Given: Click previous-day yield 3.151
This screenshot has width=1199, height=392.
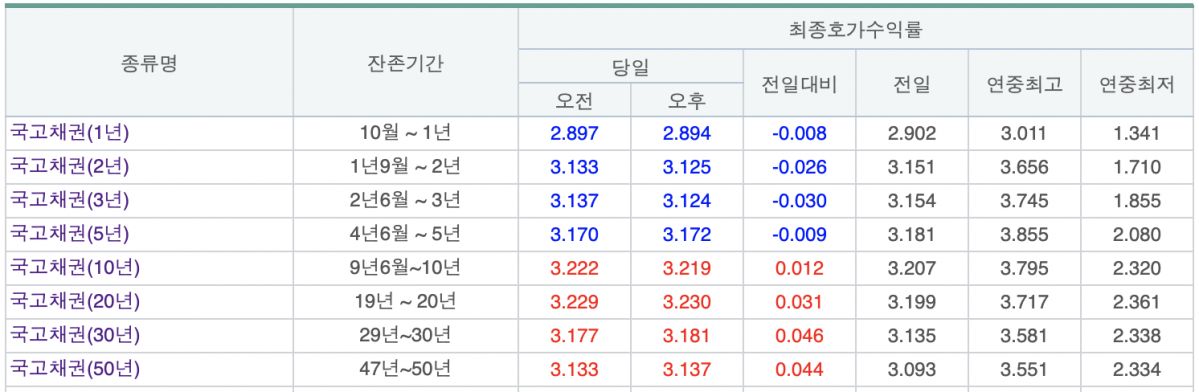Looking at the screenshot, I should (911, 167).
